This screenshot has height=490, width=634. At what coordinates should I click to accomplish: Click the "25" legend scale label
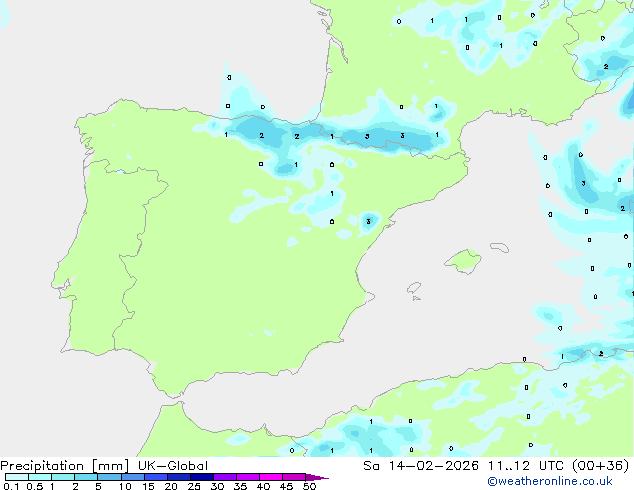(x=194, y=486)
